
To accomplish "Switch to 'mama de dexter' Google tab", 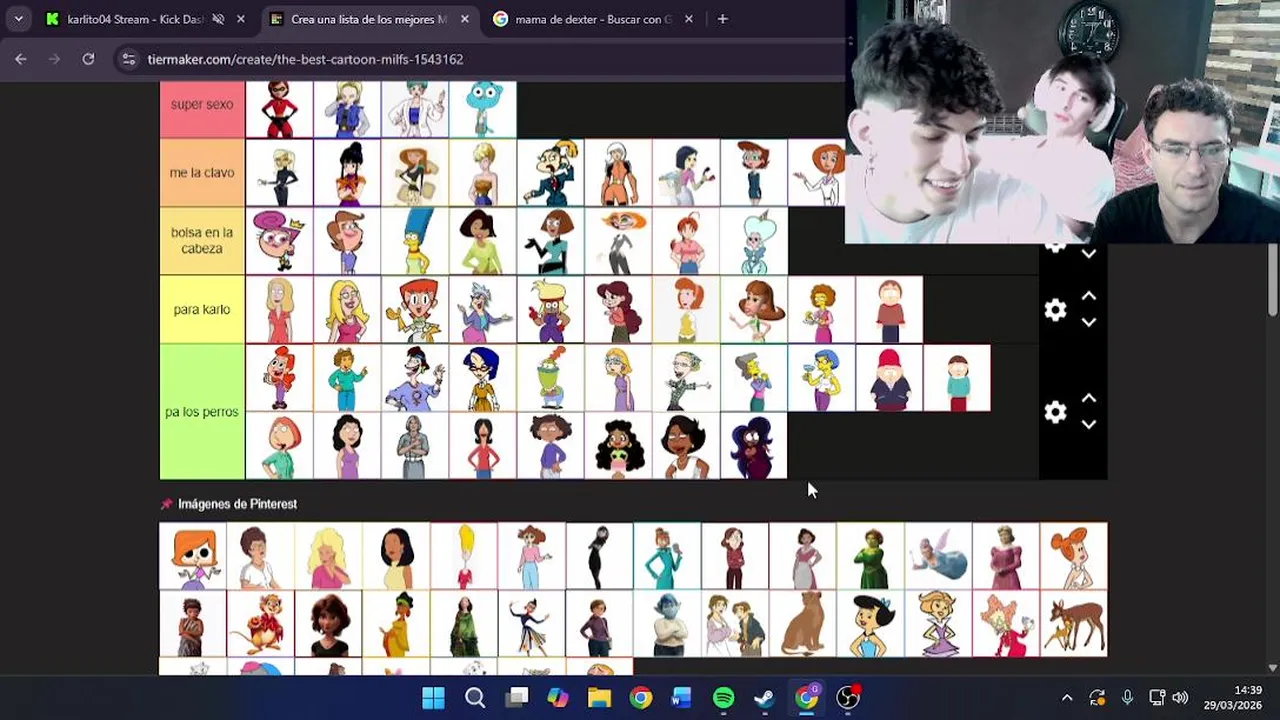I will (594, 19).
